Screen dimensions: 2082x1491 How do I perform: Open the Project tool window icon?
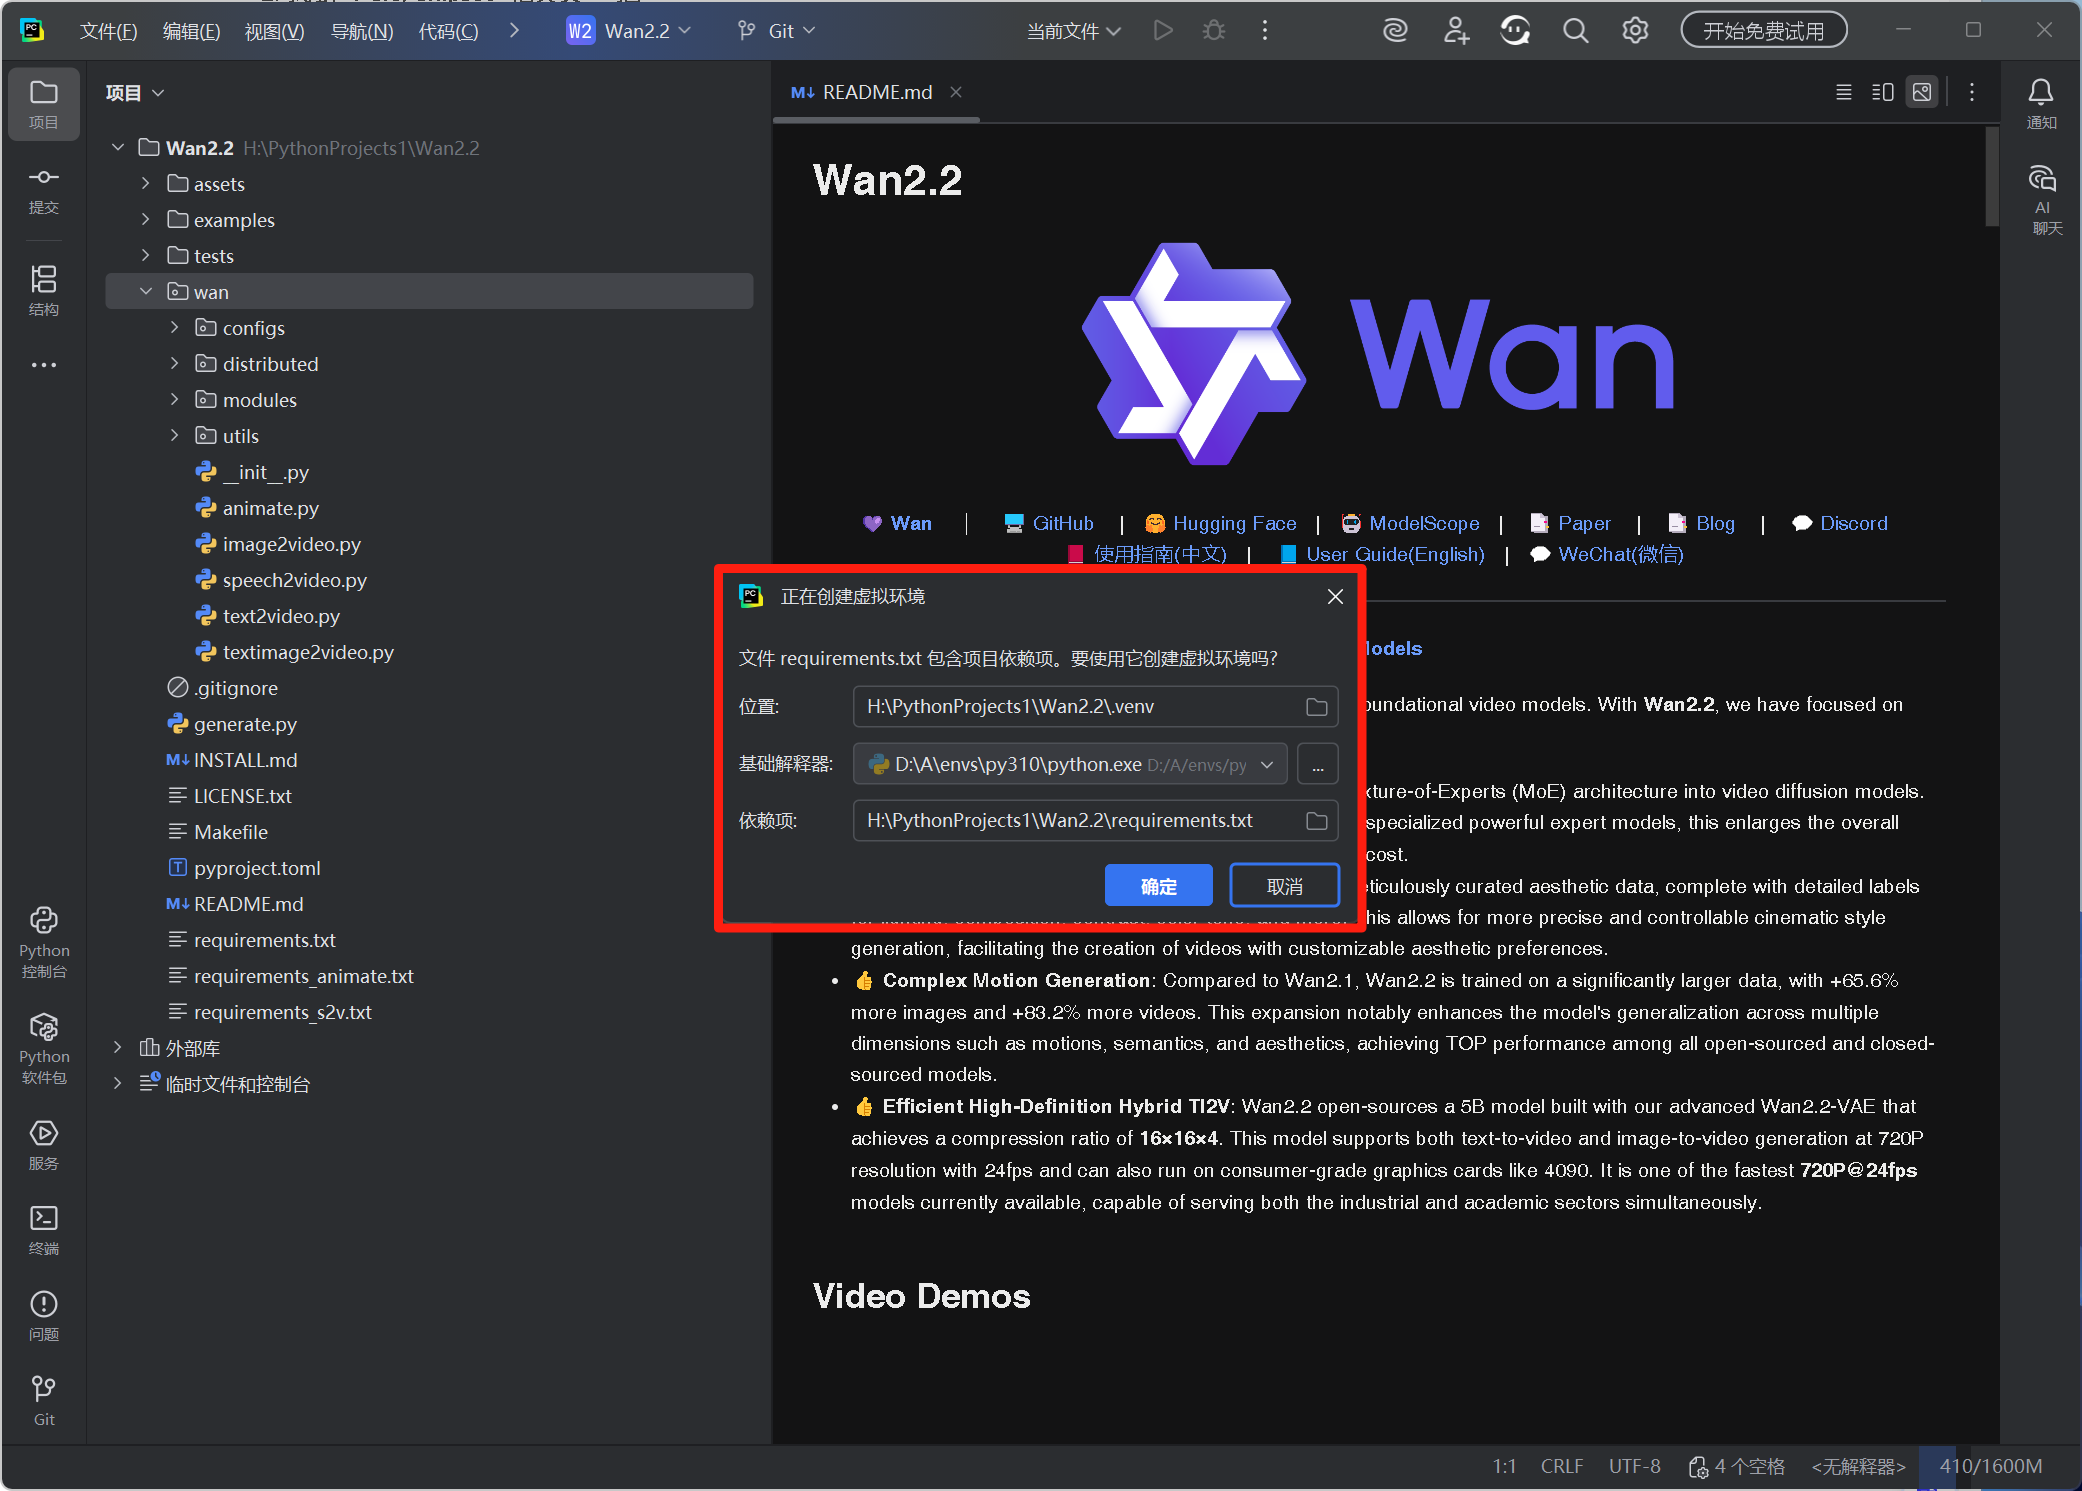[x=43, y=103]
